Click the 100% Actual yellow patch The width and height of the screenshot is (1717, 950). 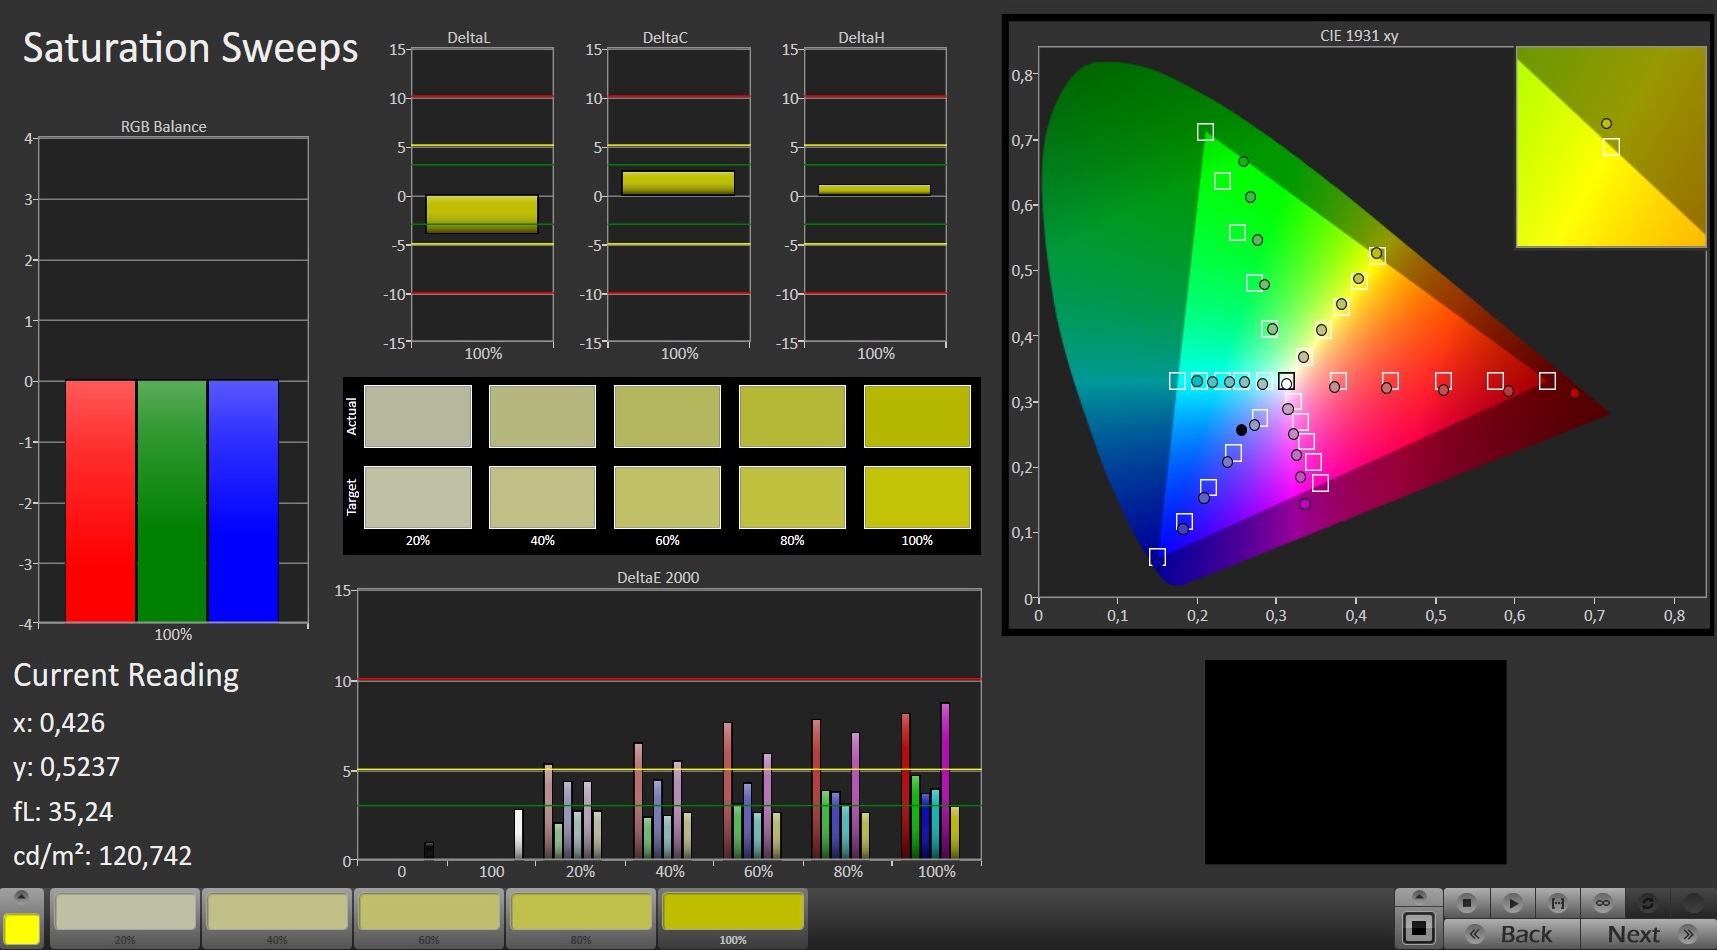[917, 416]
